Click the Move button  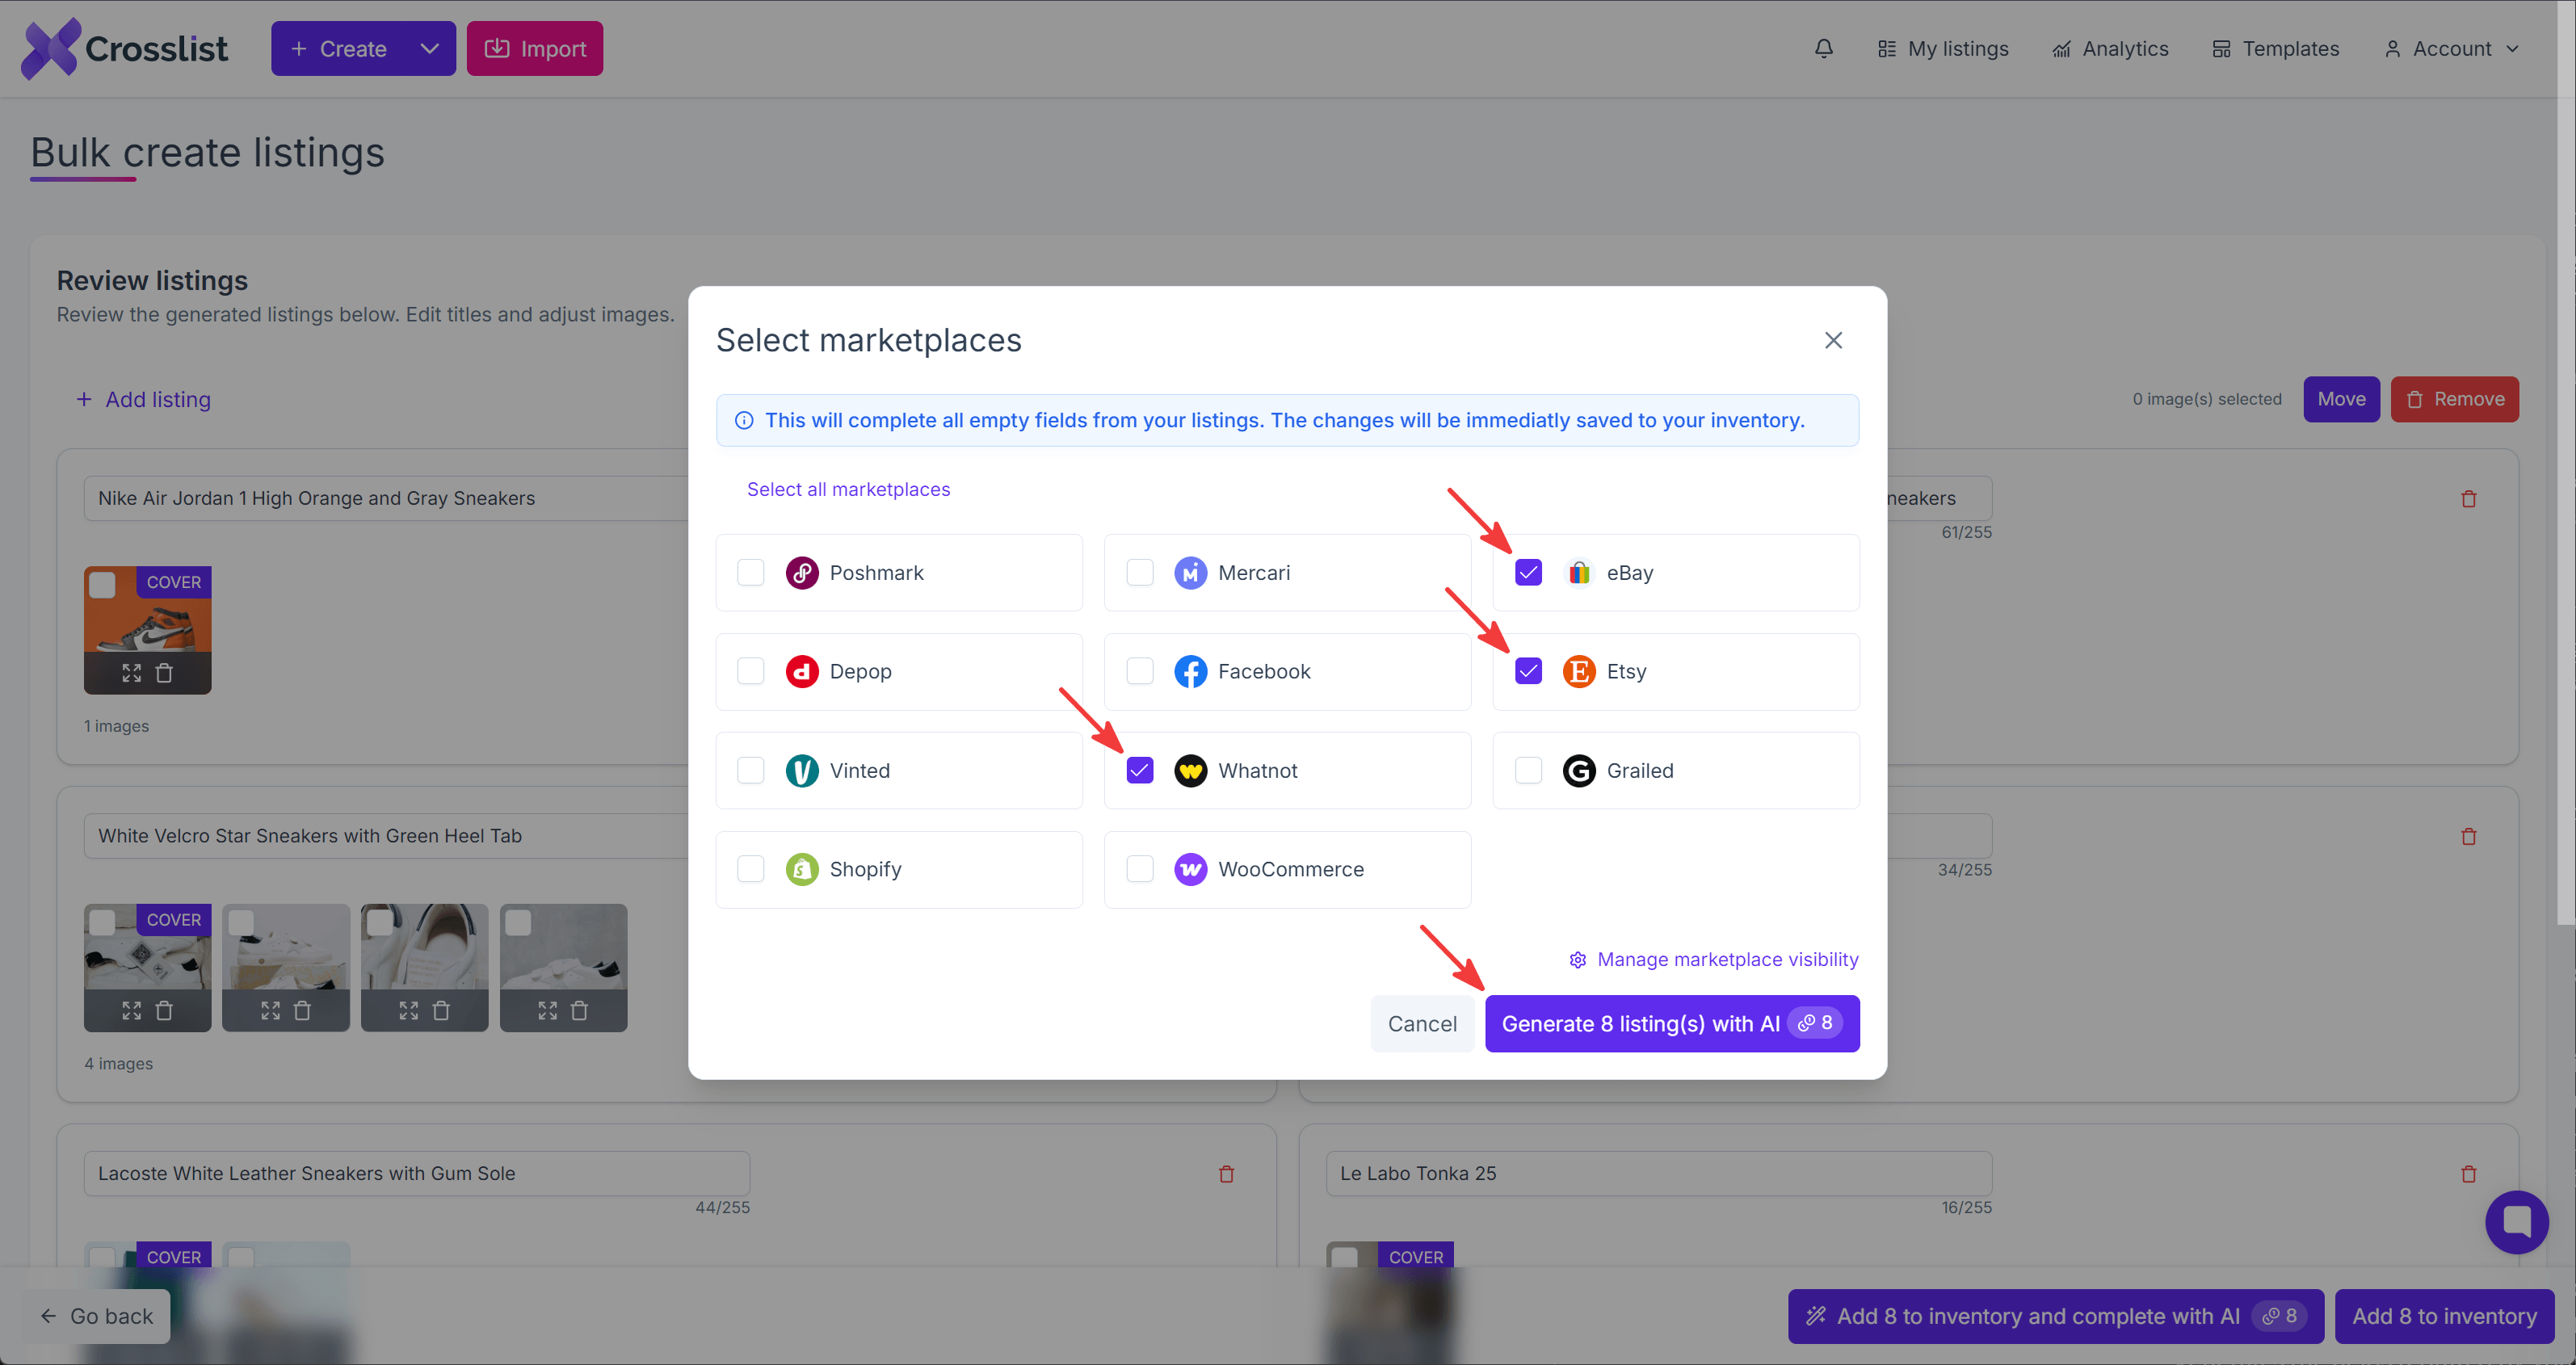point(2341,399)
